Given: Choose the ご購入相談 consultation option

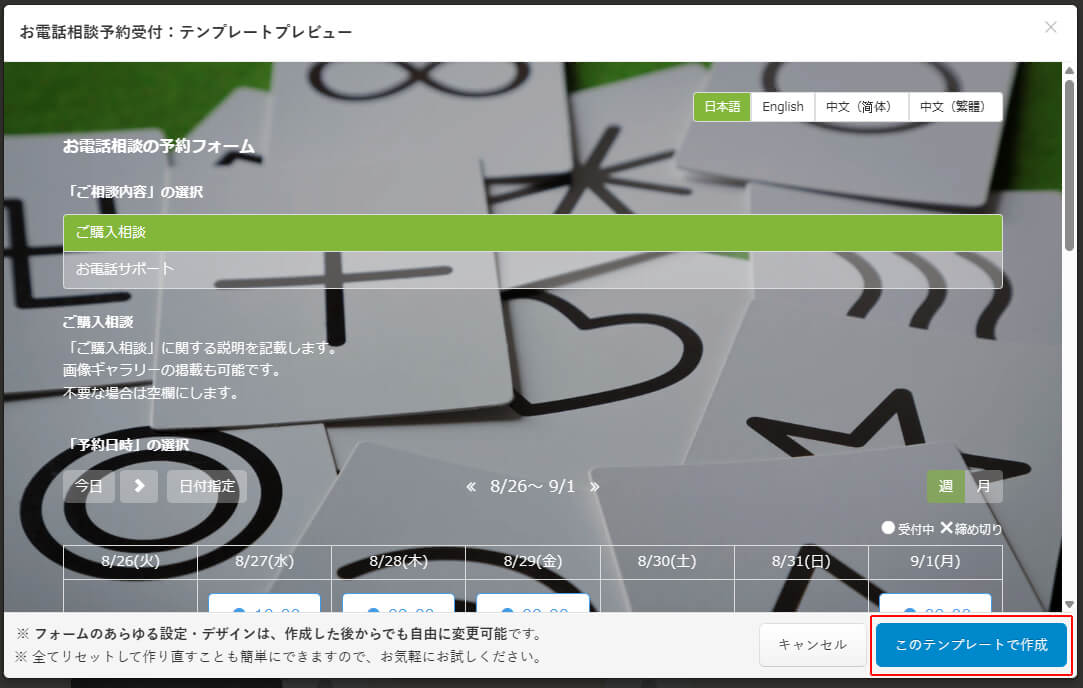Looking at the screenshot, I should tap(532, 232).
